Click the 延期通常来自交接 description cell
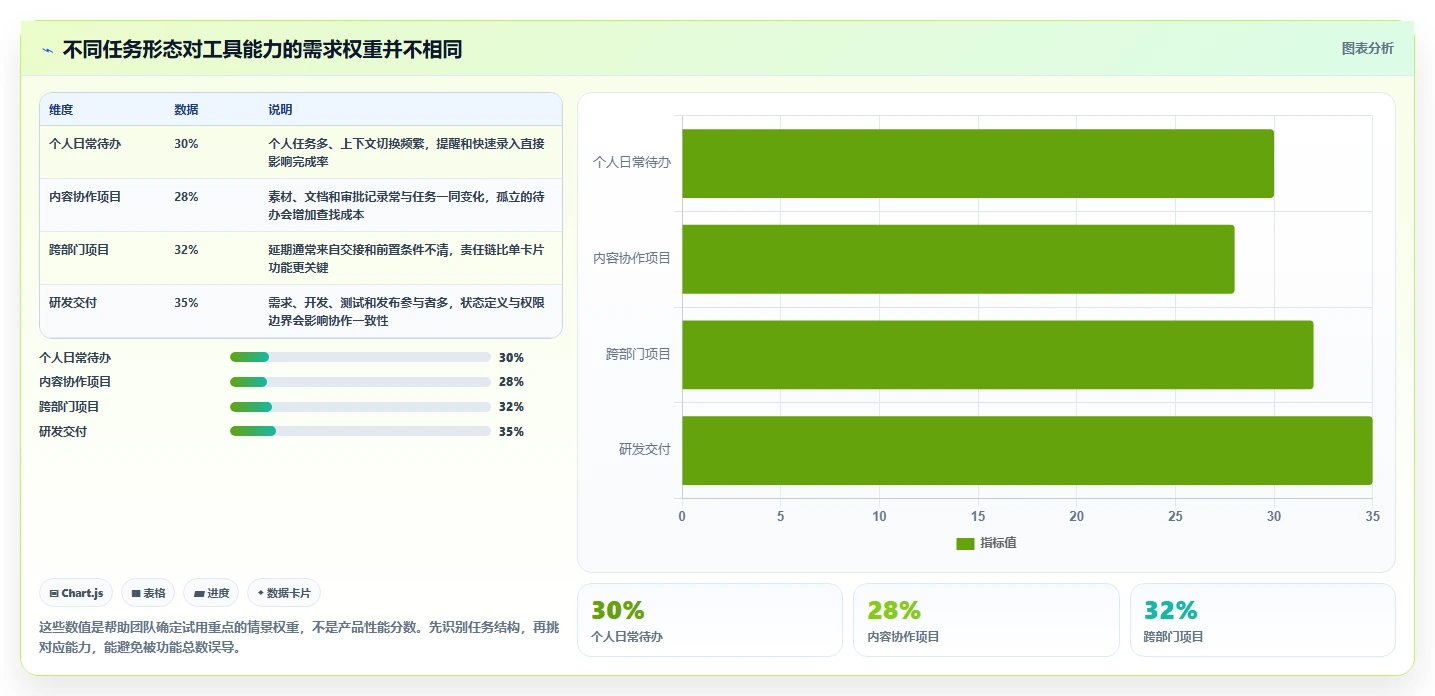The width and height of the screenshot is (1435, 696). [410, 258]
